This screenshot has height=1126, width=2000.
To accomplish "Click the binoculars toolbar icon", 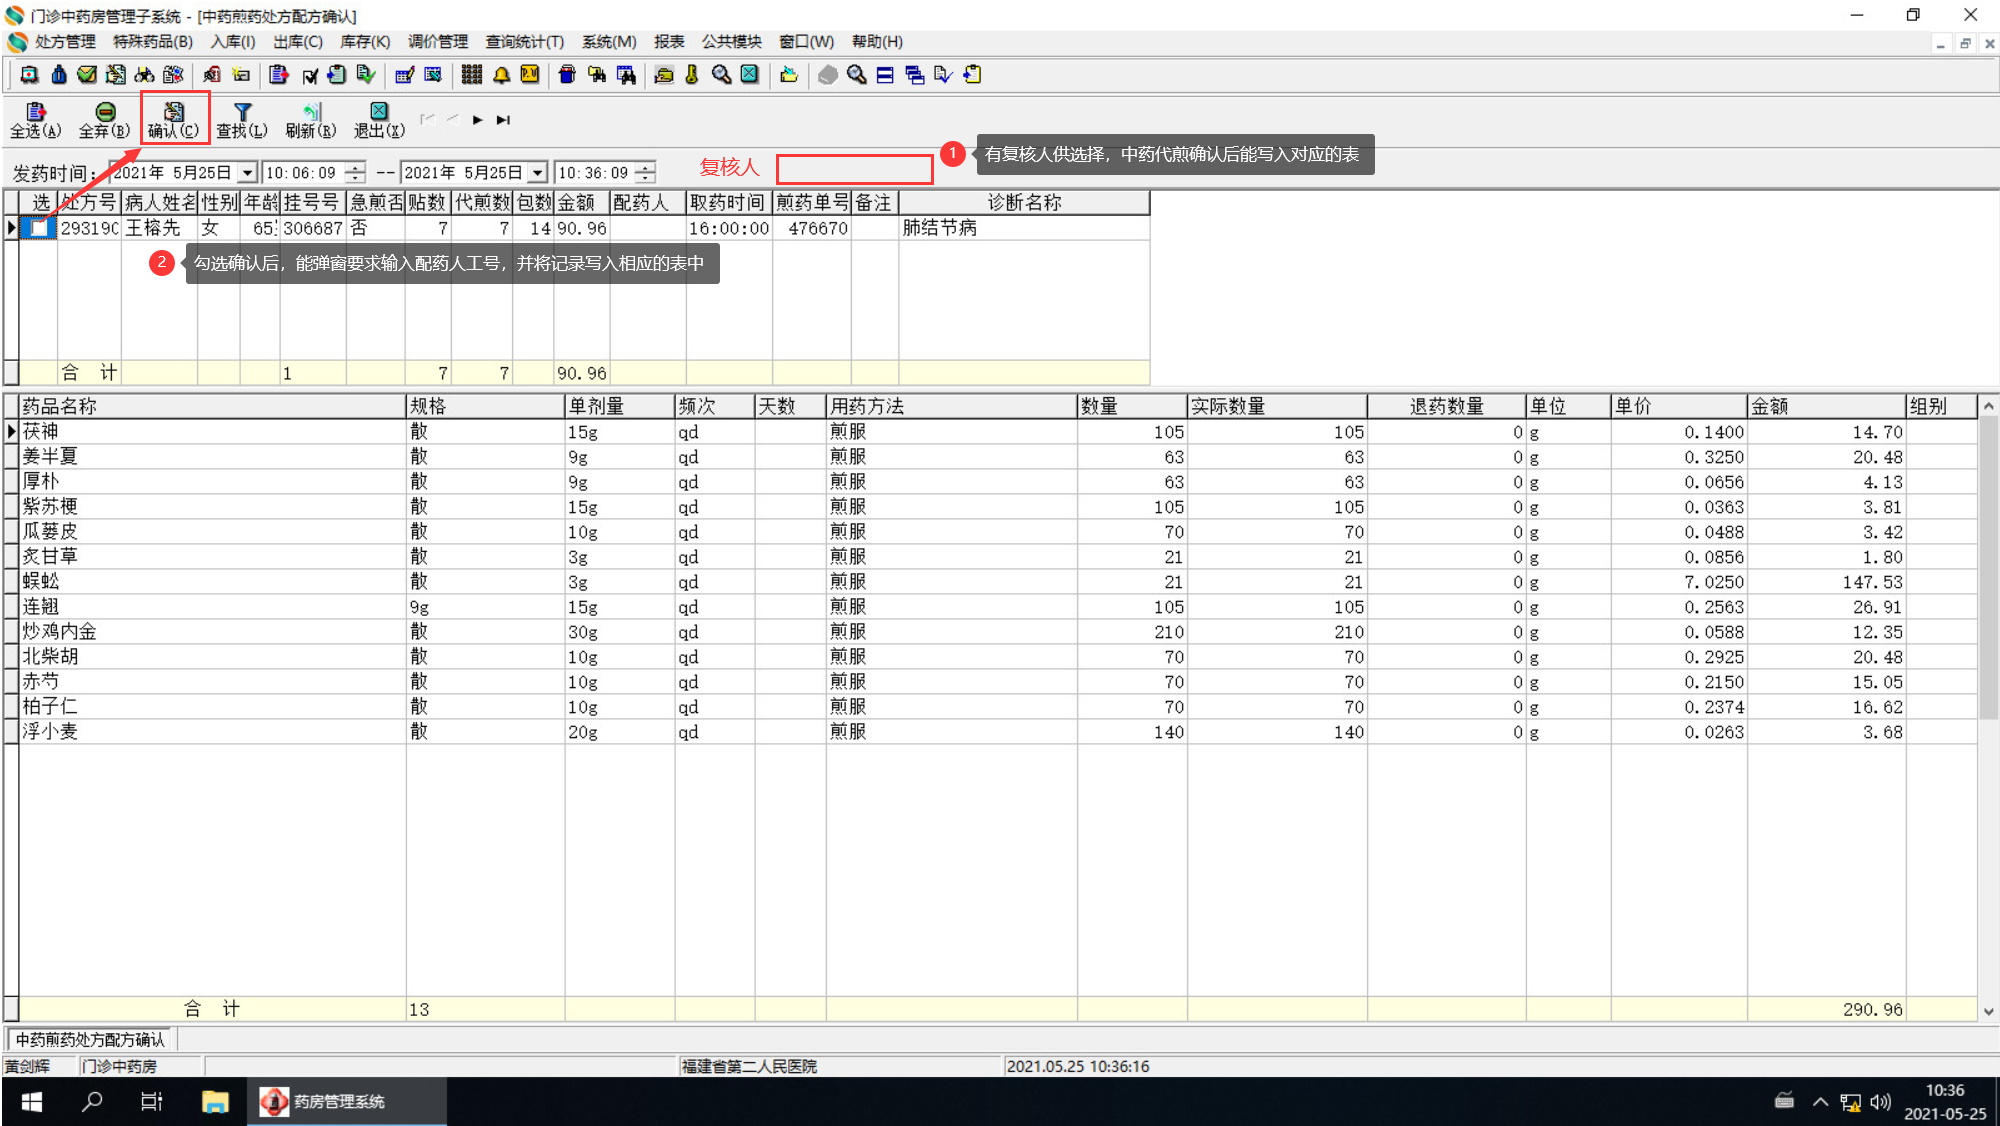I will pos(144,75).
